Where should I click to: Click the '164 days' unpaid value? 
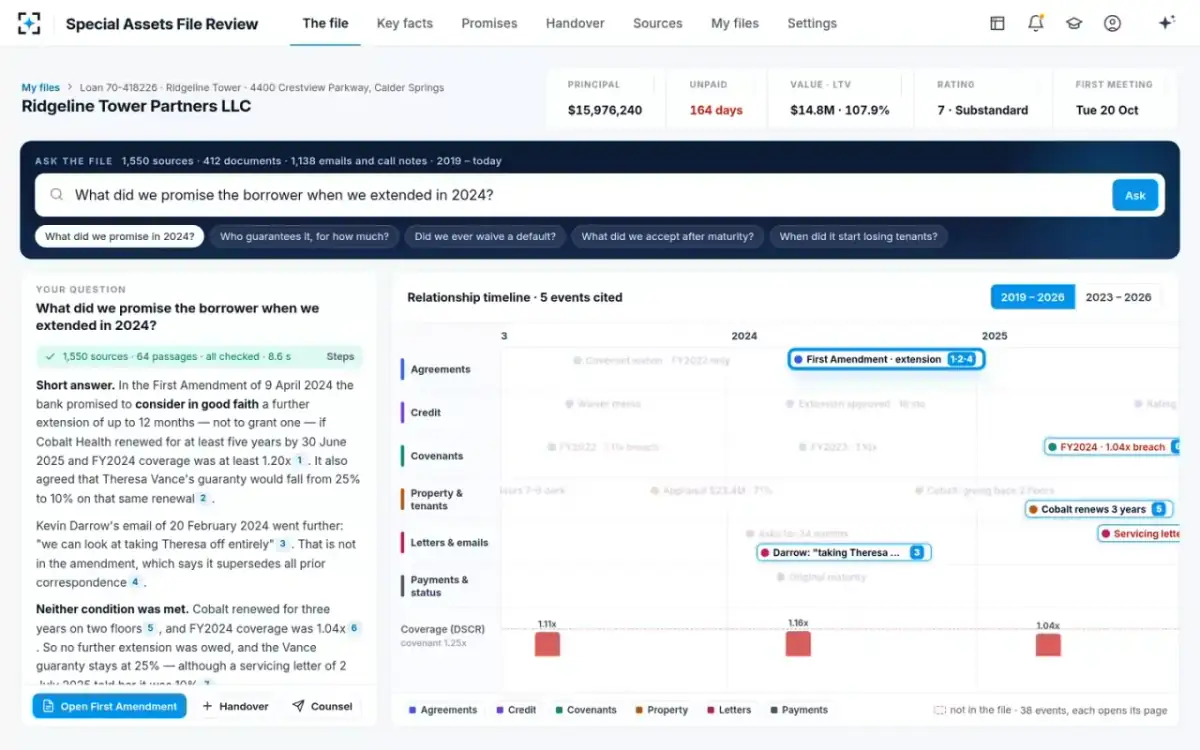pos(716,110)
